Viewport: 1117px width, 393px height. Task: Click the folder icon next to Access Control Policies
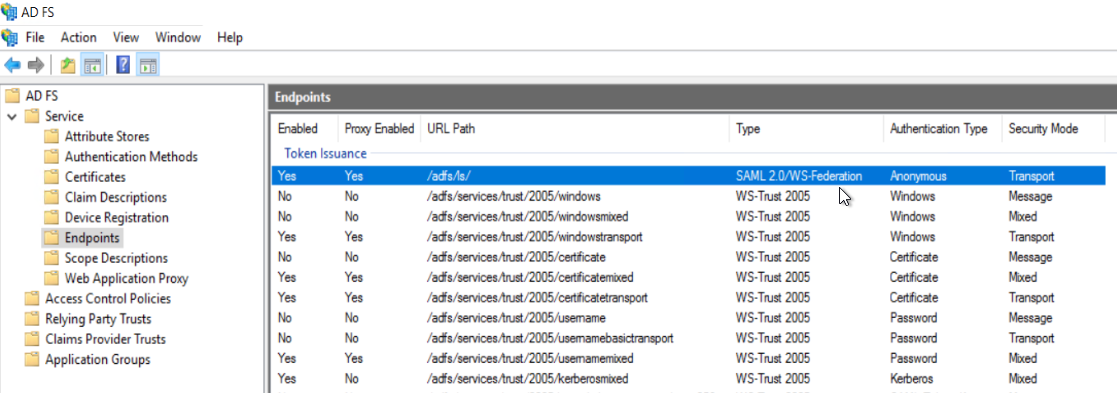pyautogui.click(x=31, y=299)
